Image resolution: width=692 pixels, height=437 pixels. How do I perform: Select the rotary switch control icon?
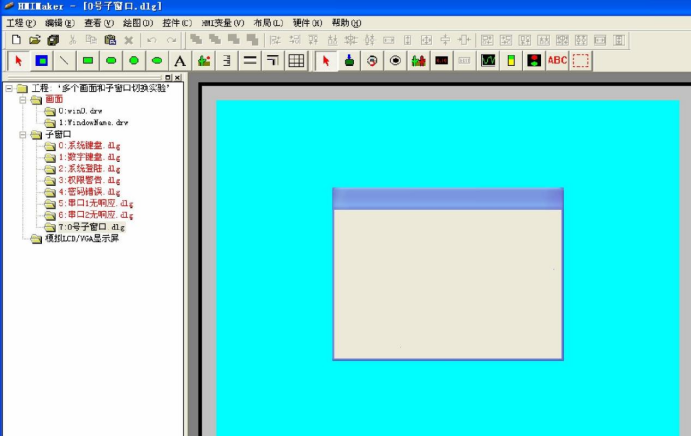point(372,60)
